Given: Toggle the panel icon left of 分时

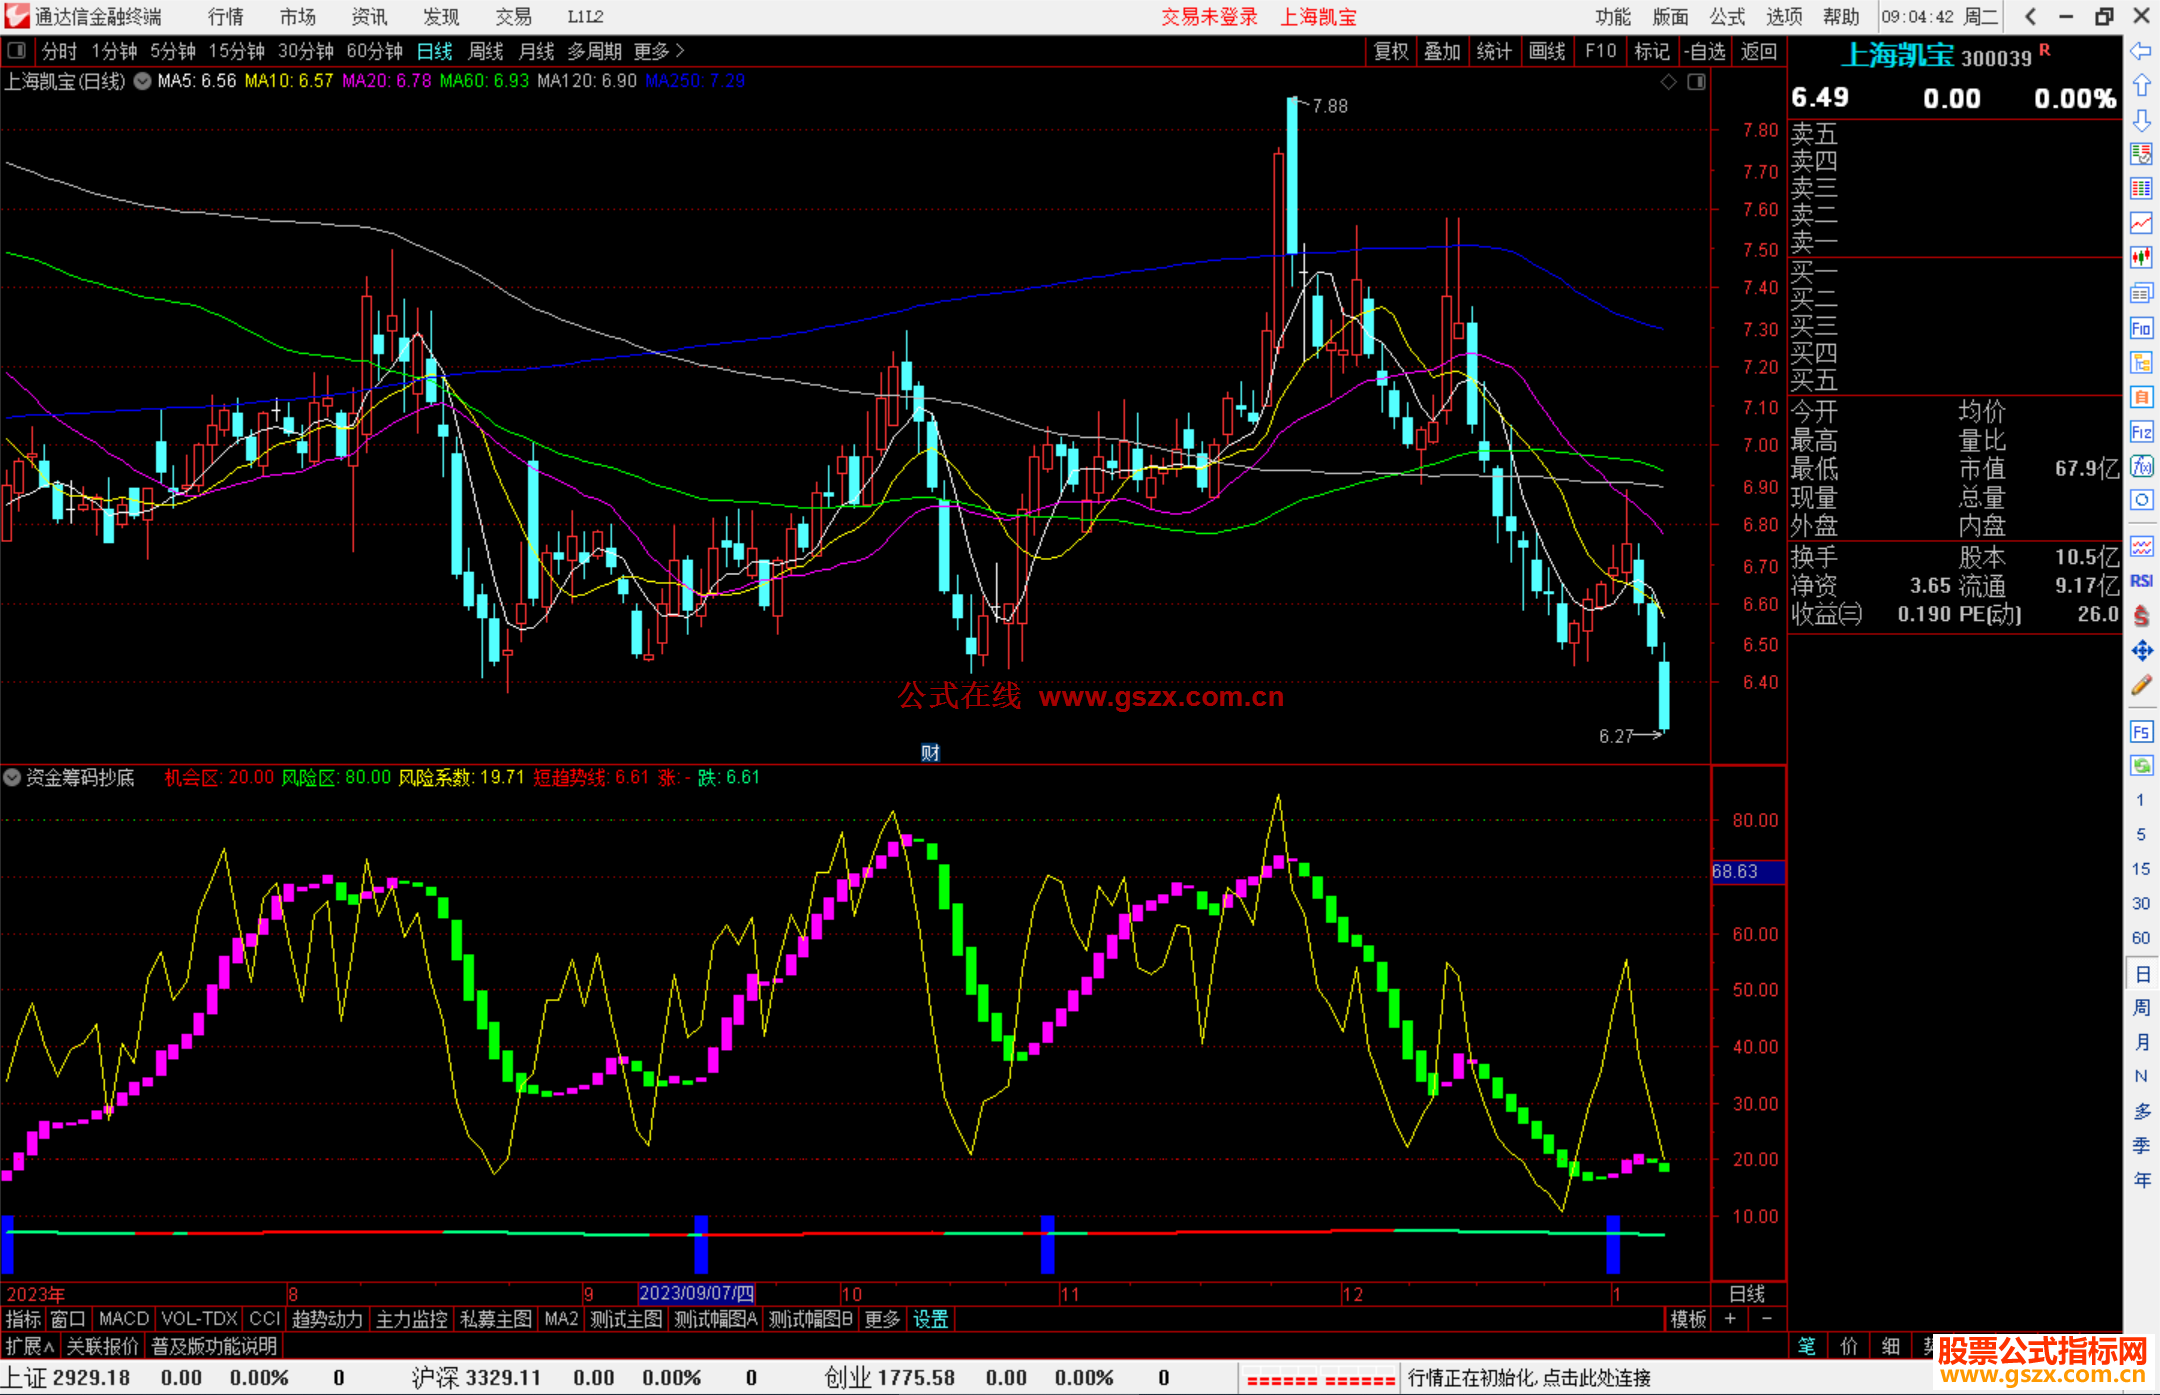Looking at the screenshot, I should pyautogui.click(x=17, y=51).
